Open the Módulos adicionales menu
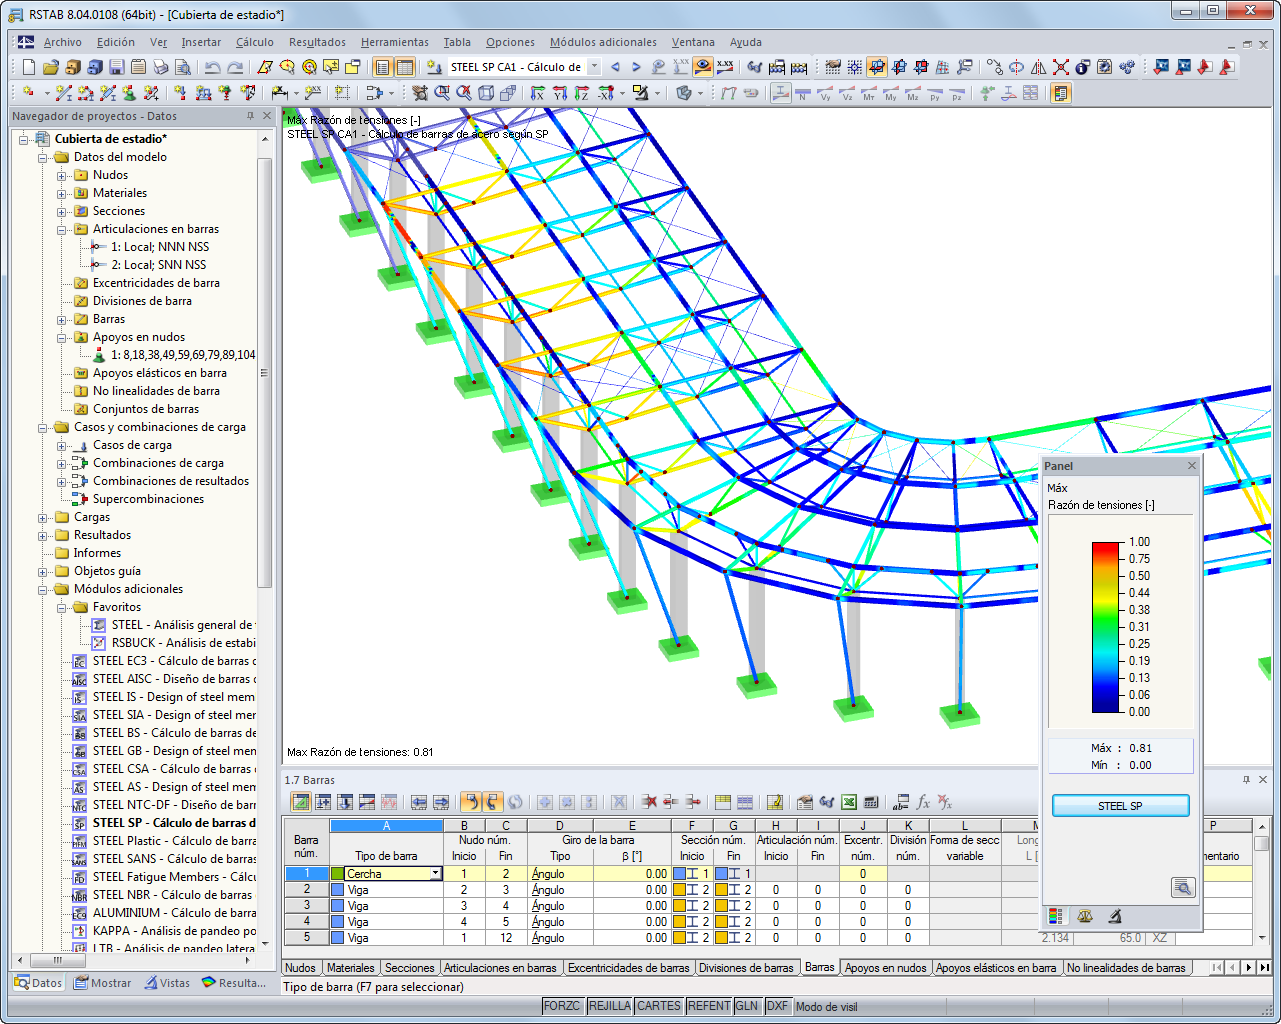The width and height of the screenshot is (1281, 1024). coord(603,42)
